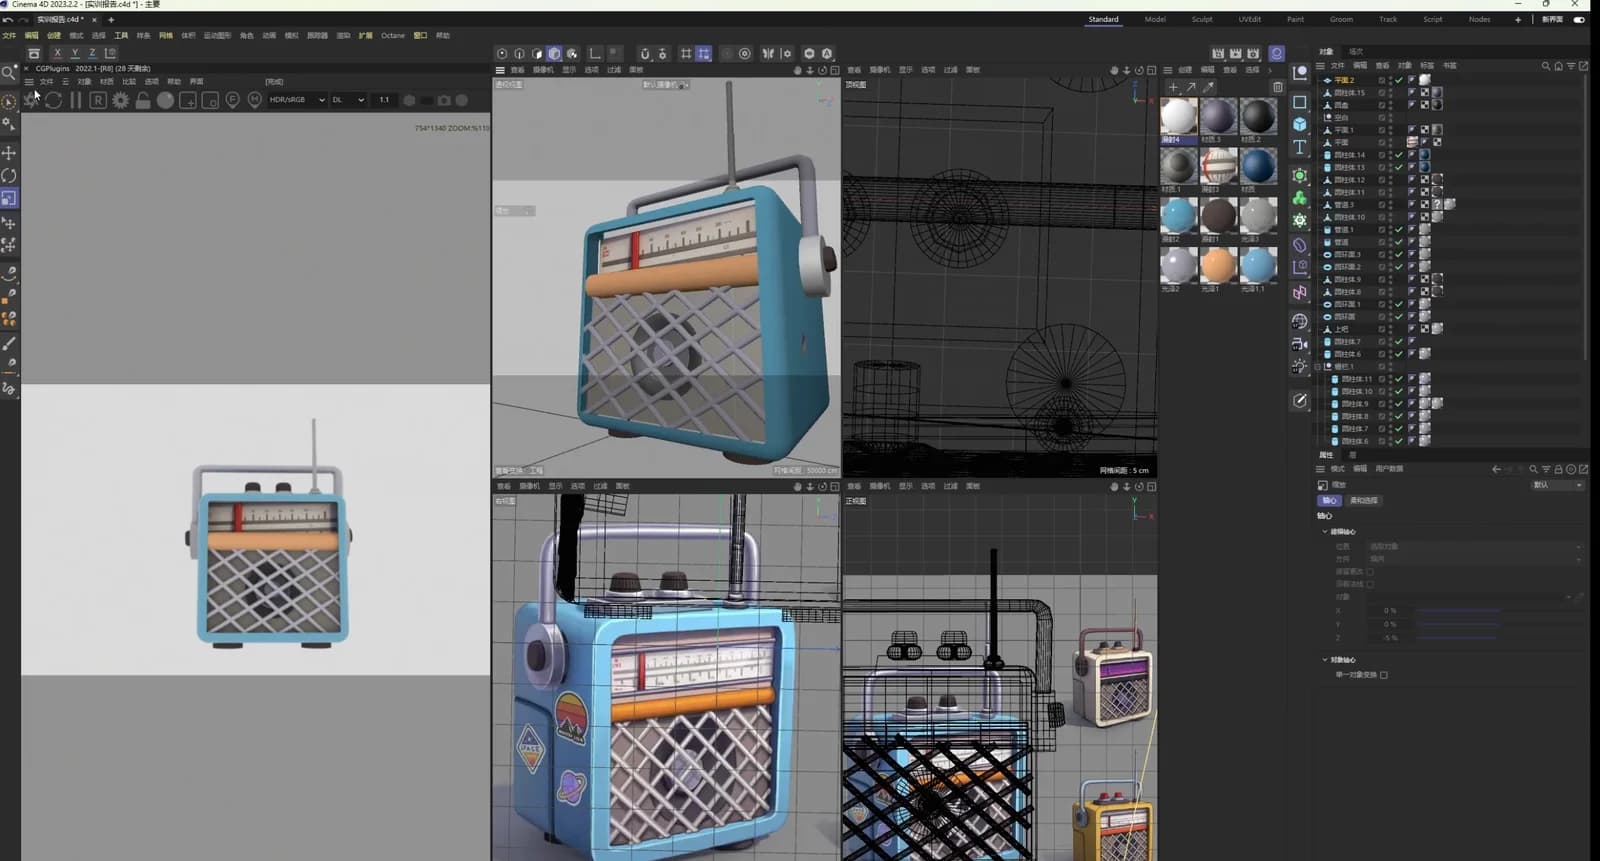Click the eyedropper icon in material manager
Viewport: 1600px width, 861px height.
coord(1209,87)
